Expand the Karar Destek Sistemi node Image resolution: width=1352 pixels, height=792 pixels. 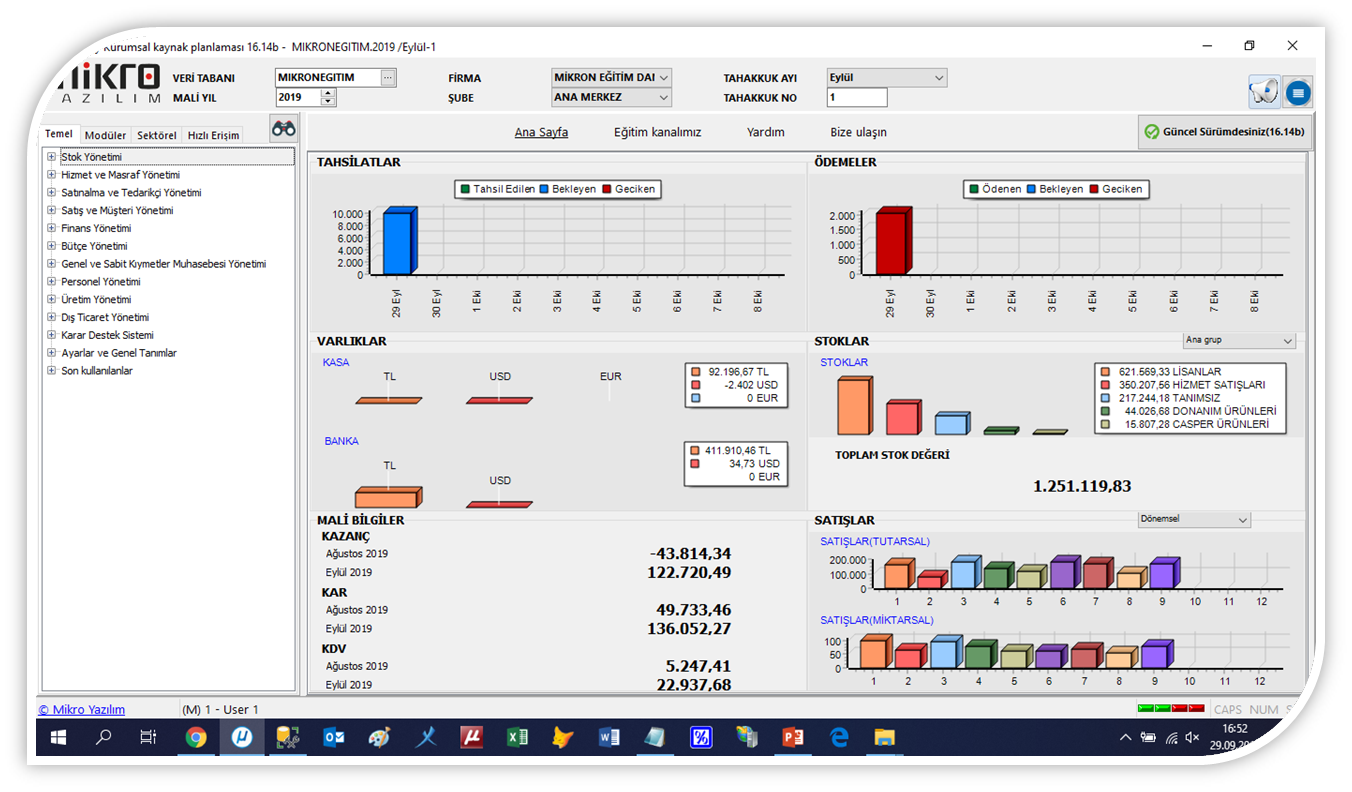tap(51, 335)
